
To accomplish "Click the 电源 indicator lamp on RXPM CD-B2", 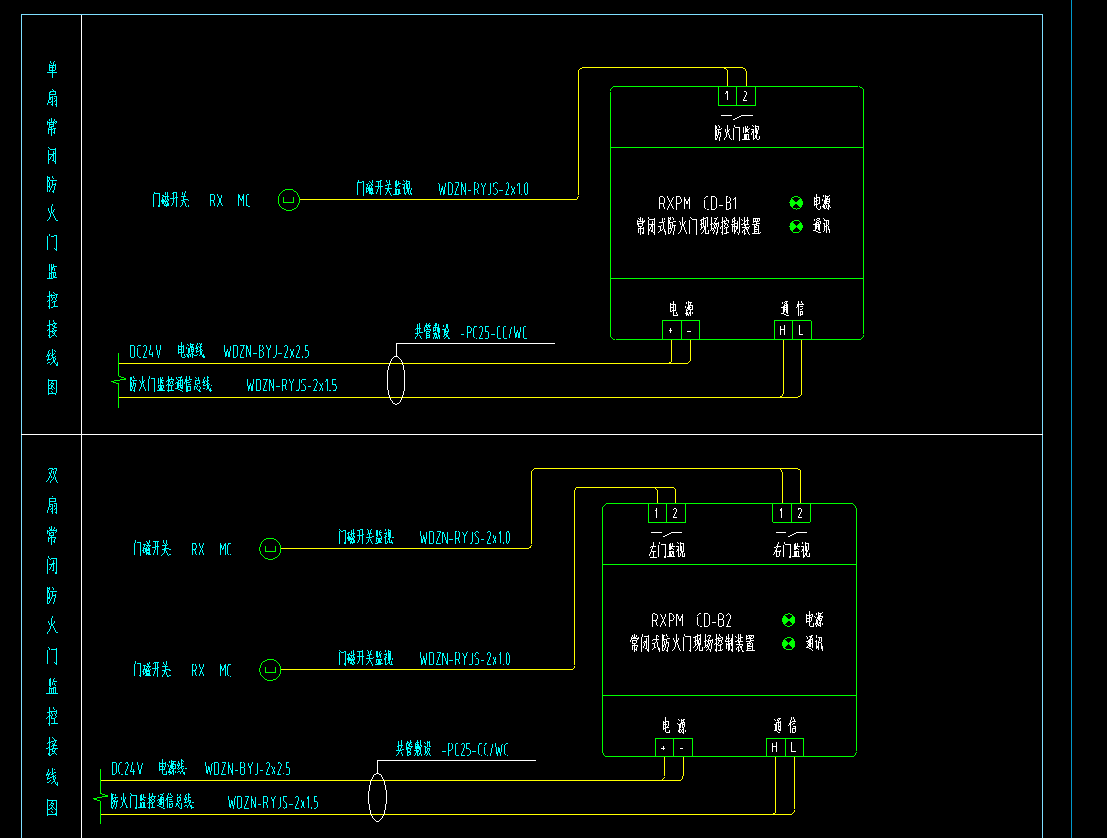I will pyautogui.click(x=789, y=620).
